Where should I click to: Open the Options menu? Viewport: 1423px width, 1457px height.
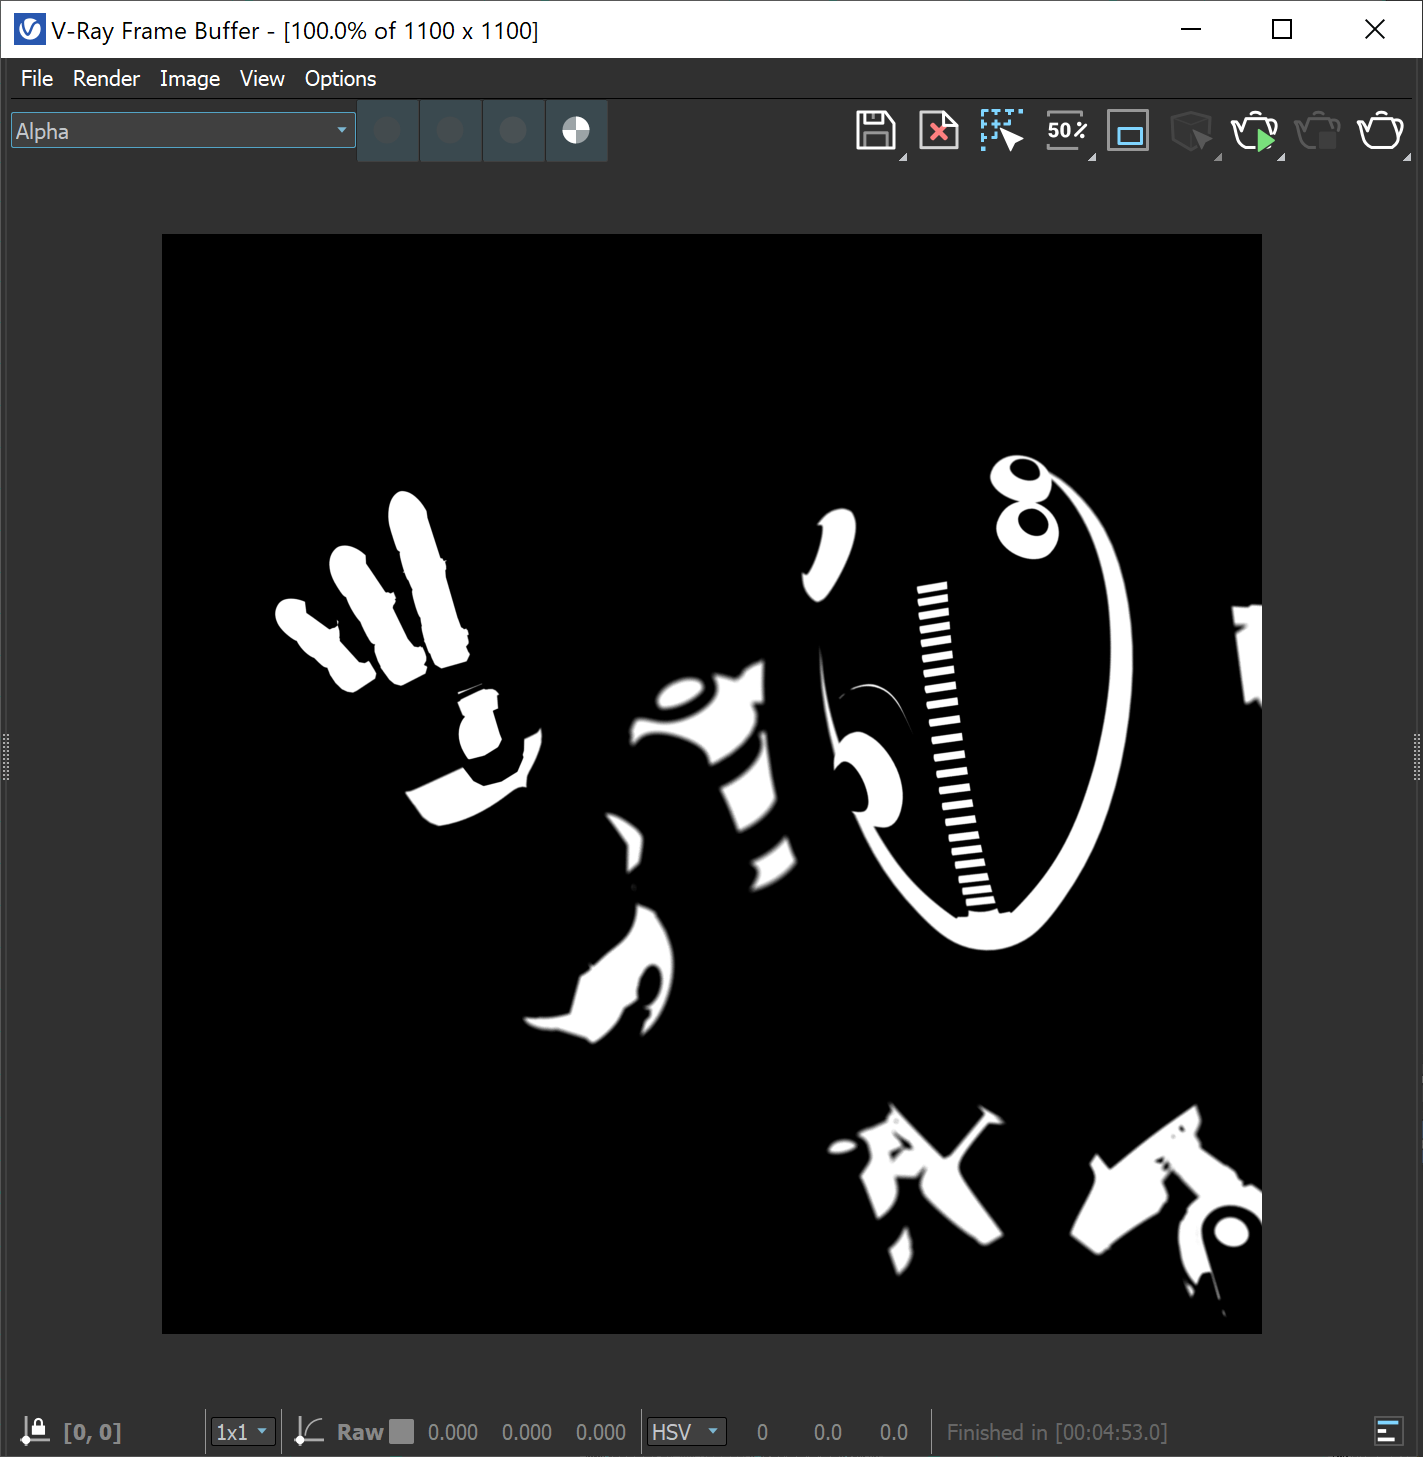[340, 78]
